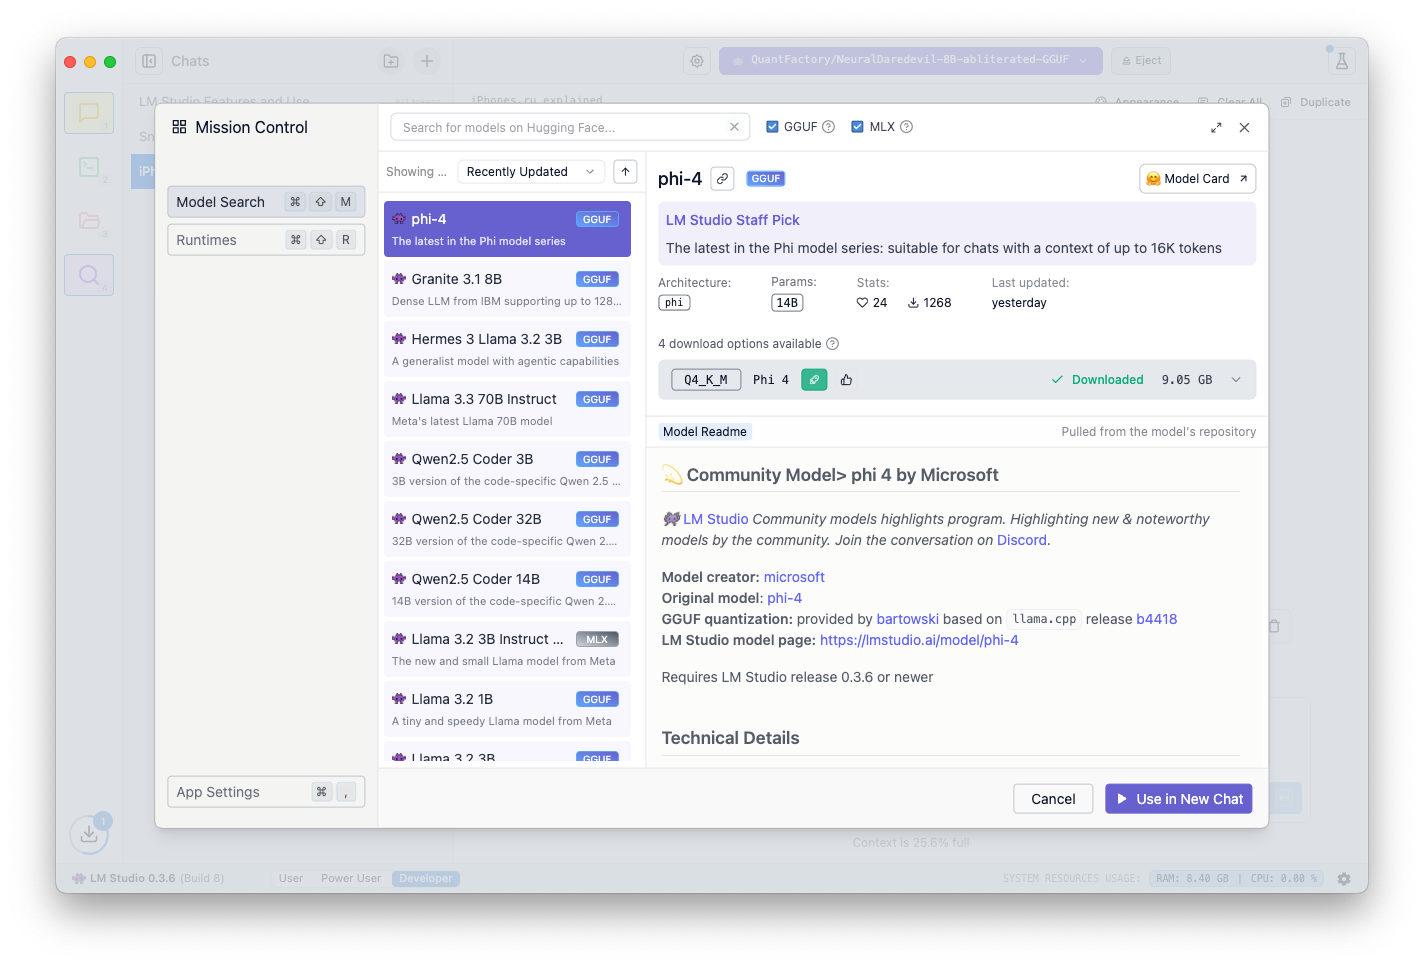Reverse the sort direction arrow

tap(625, 172)
